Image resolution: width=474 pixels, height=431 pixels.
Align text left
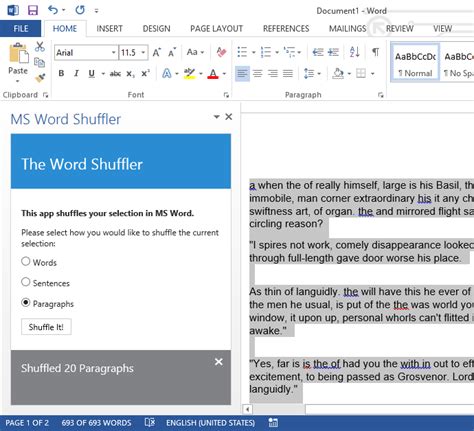(x=242, y=73)
